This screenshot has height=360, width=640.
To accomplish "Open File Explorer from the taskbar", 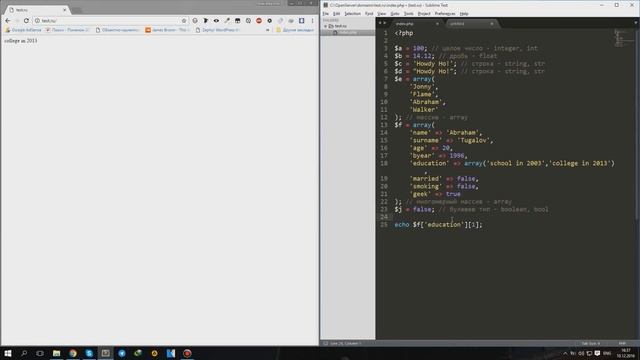I will 56,353.
